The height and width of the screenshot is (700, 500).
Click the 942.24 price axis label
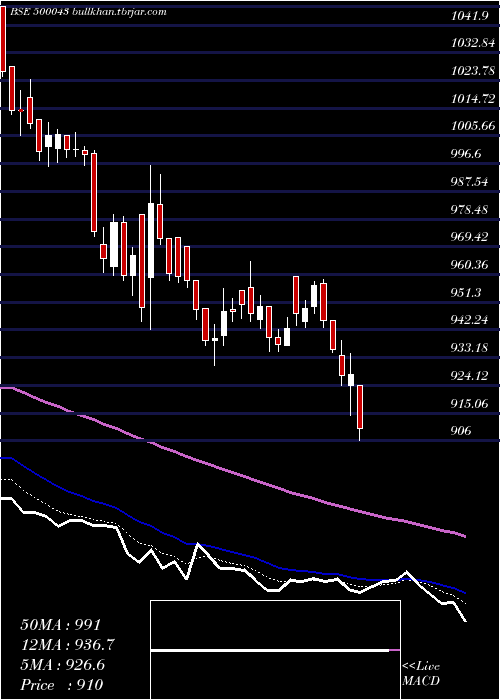(x=470, y=320)
